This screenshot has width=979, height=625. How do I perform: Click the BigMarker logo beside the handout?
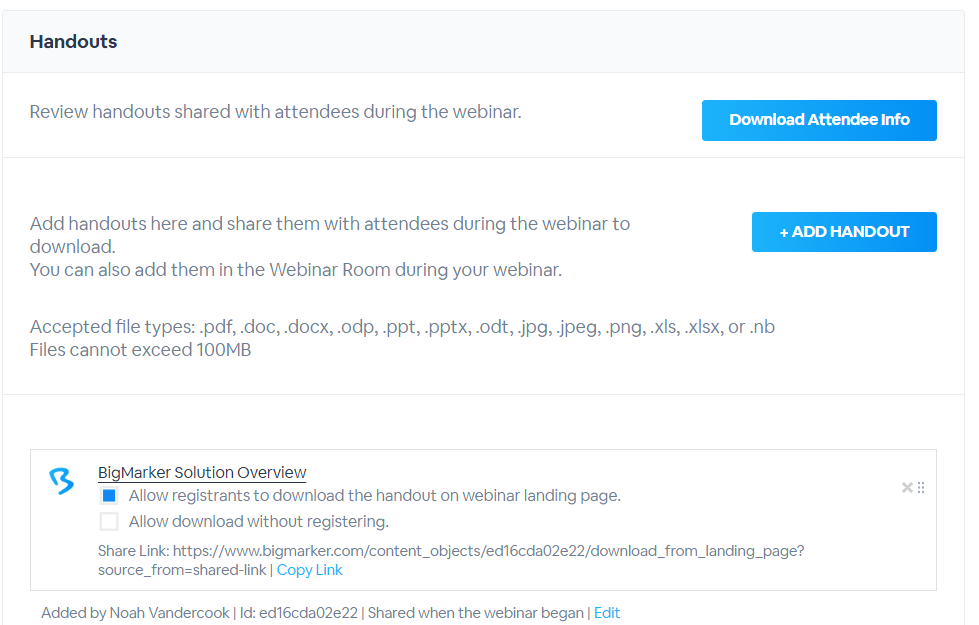62,480
